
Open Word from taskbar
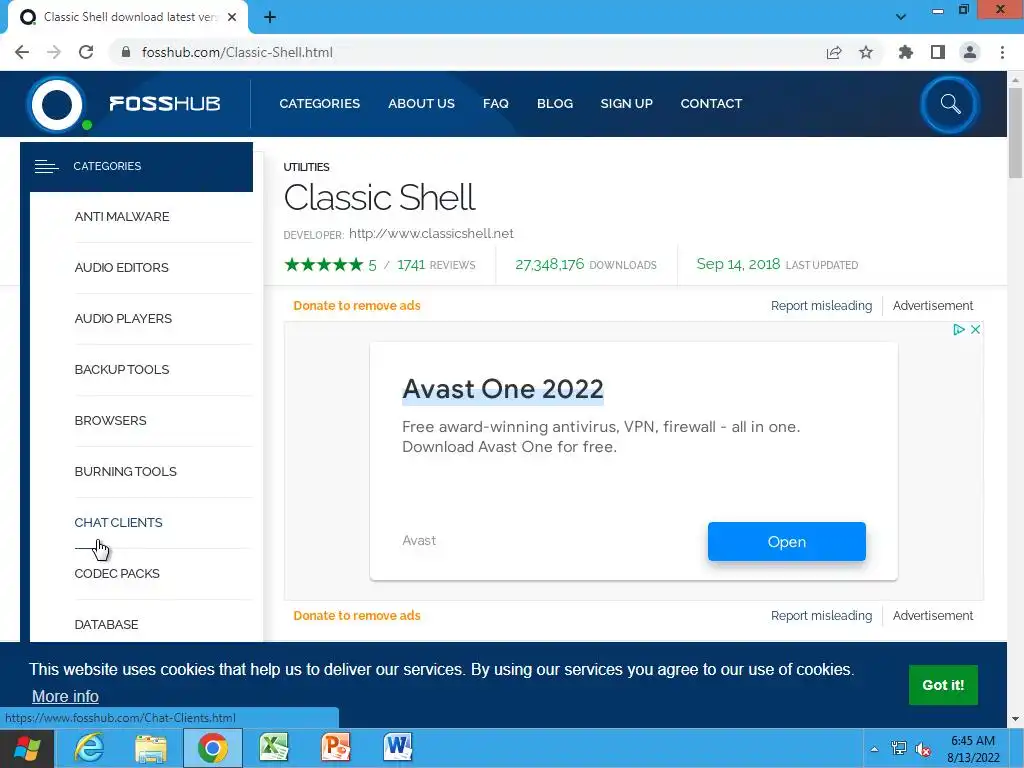pyautogui.click(x=398, y=748)
